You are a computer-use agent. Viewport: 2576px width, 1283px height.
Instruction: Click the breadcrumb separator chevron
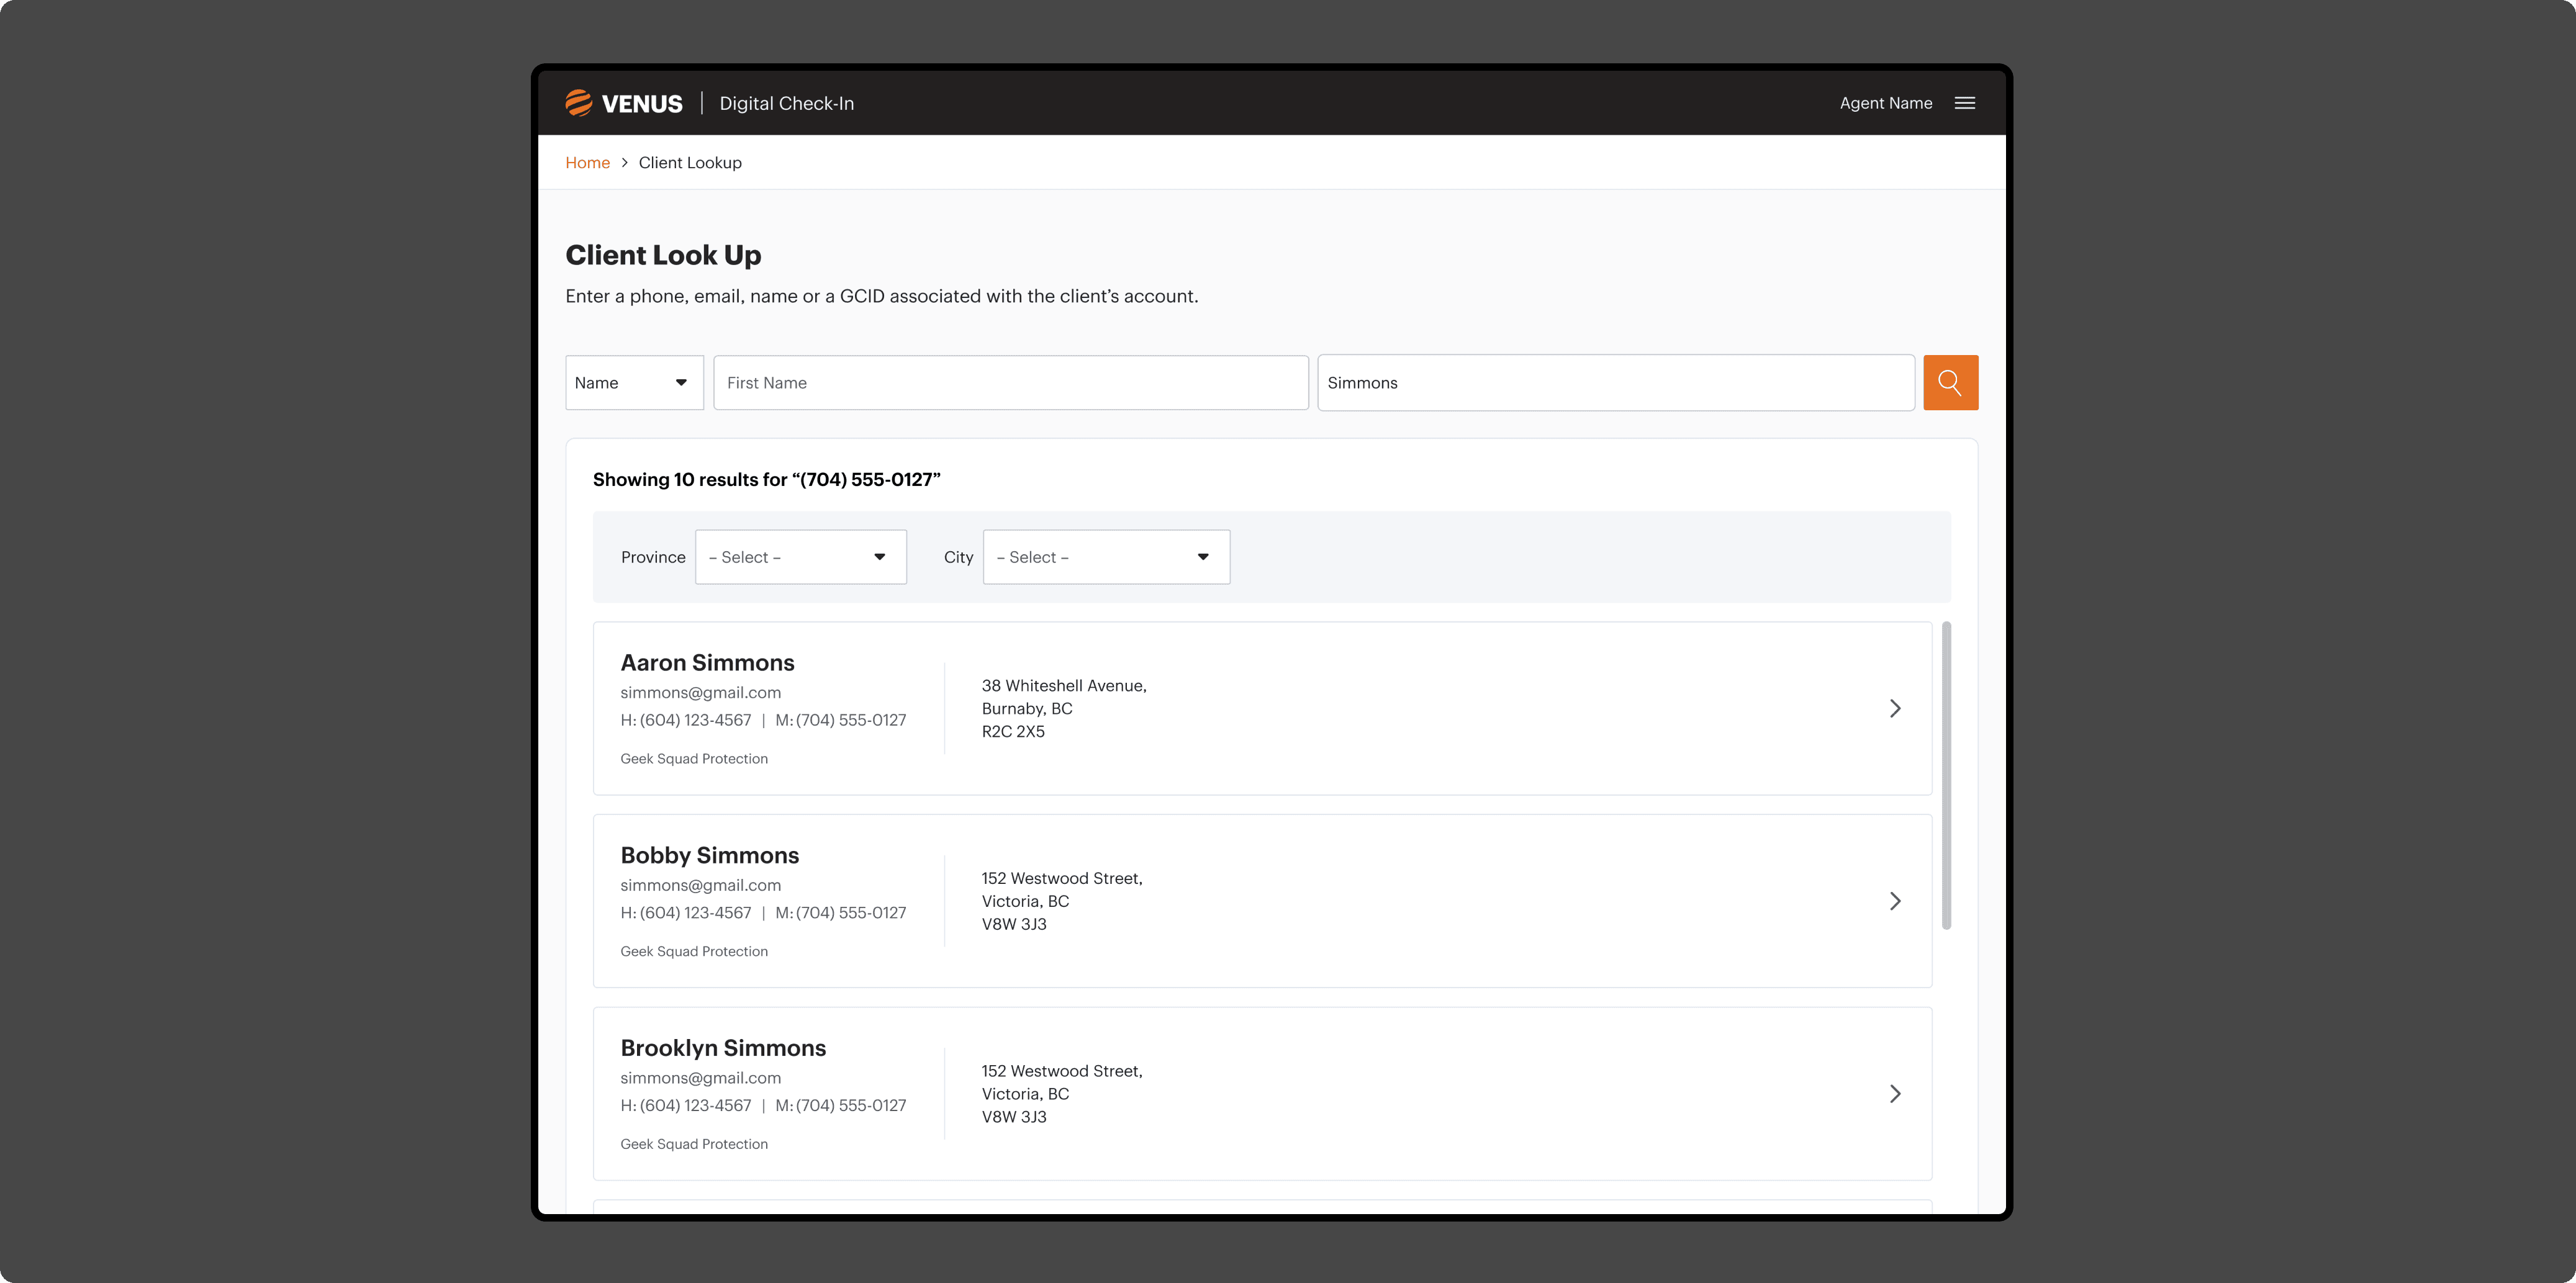click(x=624, y=163)
